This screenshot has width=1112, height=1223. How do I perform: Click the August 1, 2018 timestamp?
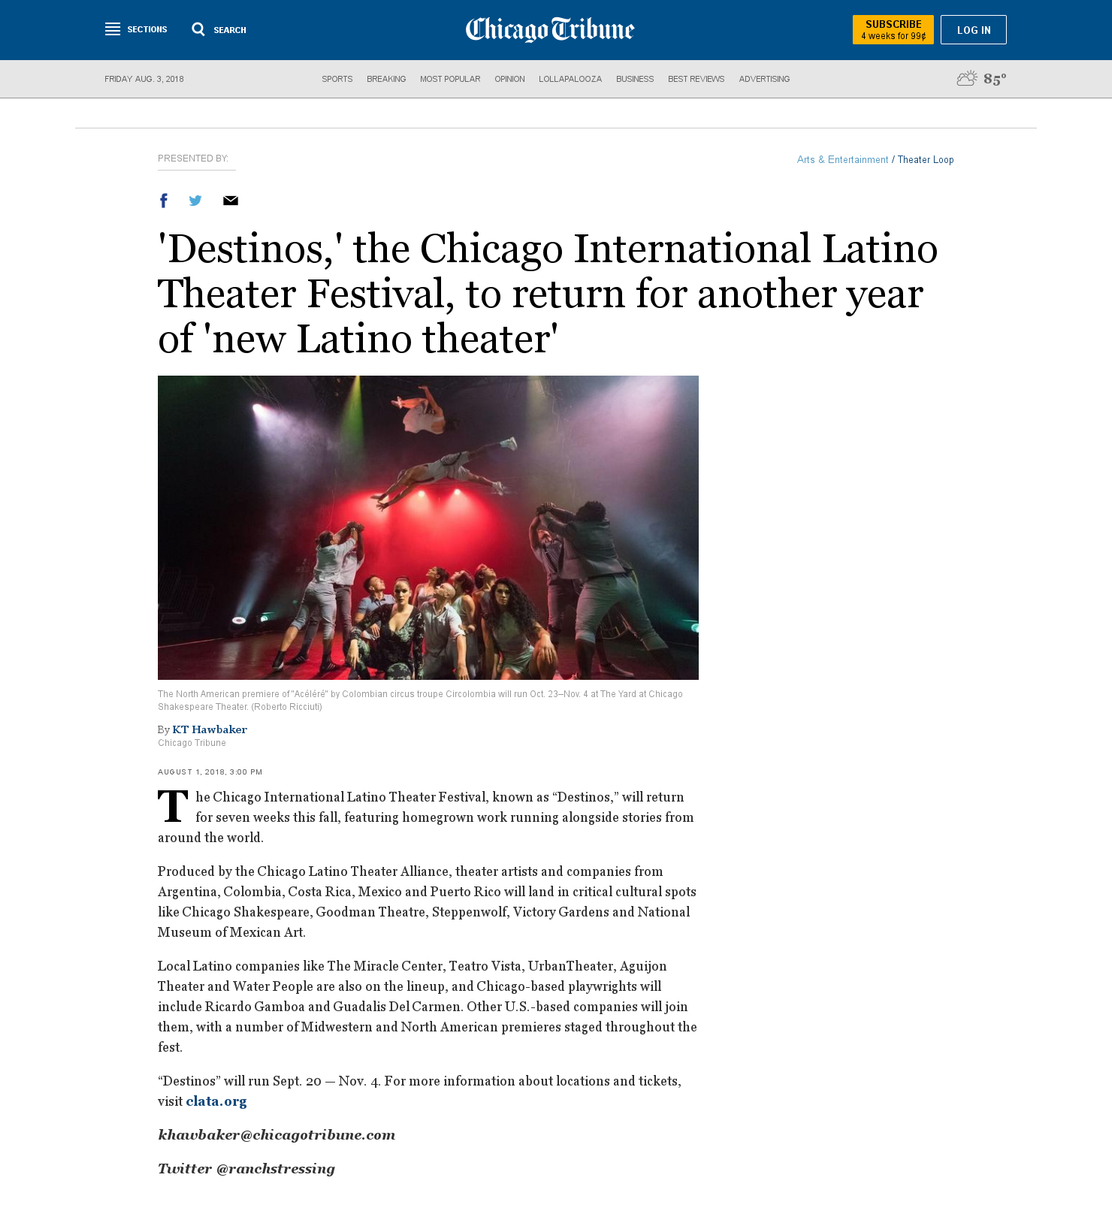(x=210, y=772)
